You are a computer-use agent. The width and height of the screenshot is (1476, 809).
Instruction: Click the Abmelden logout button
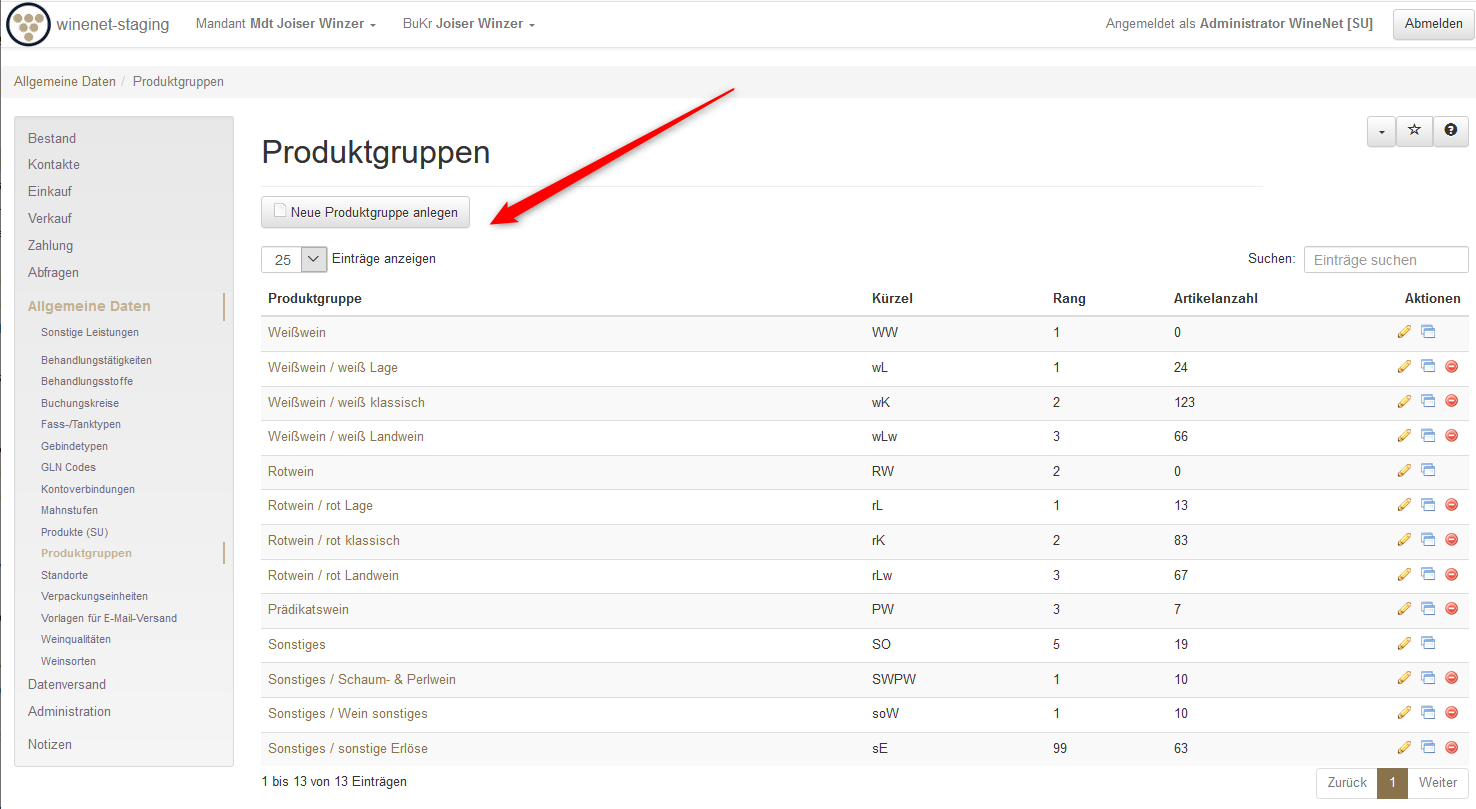1433,24
